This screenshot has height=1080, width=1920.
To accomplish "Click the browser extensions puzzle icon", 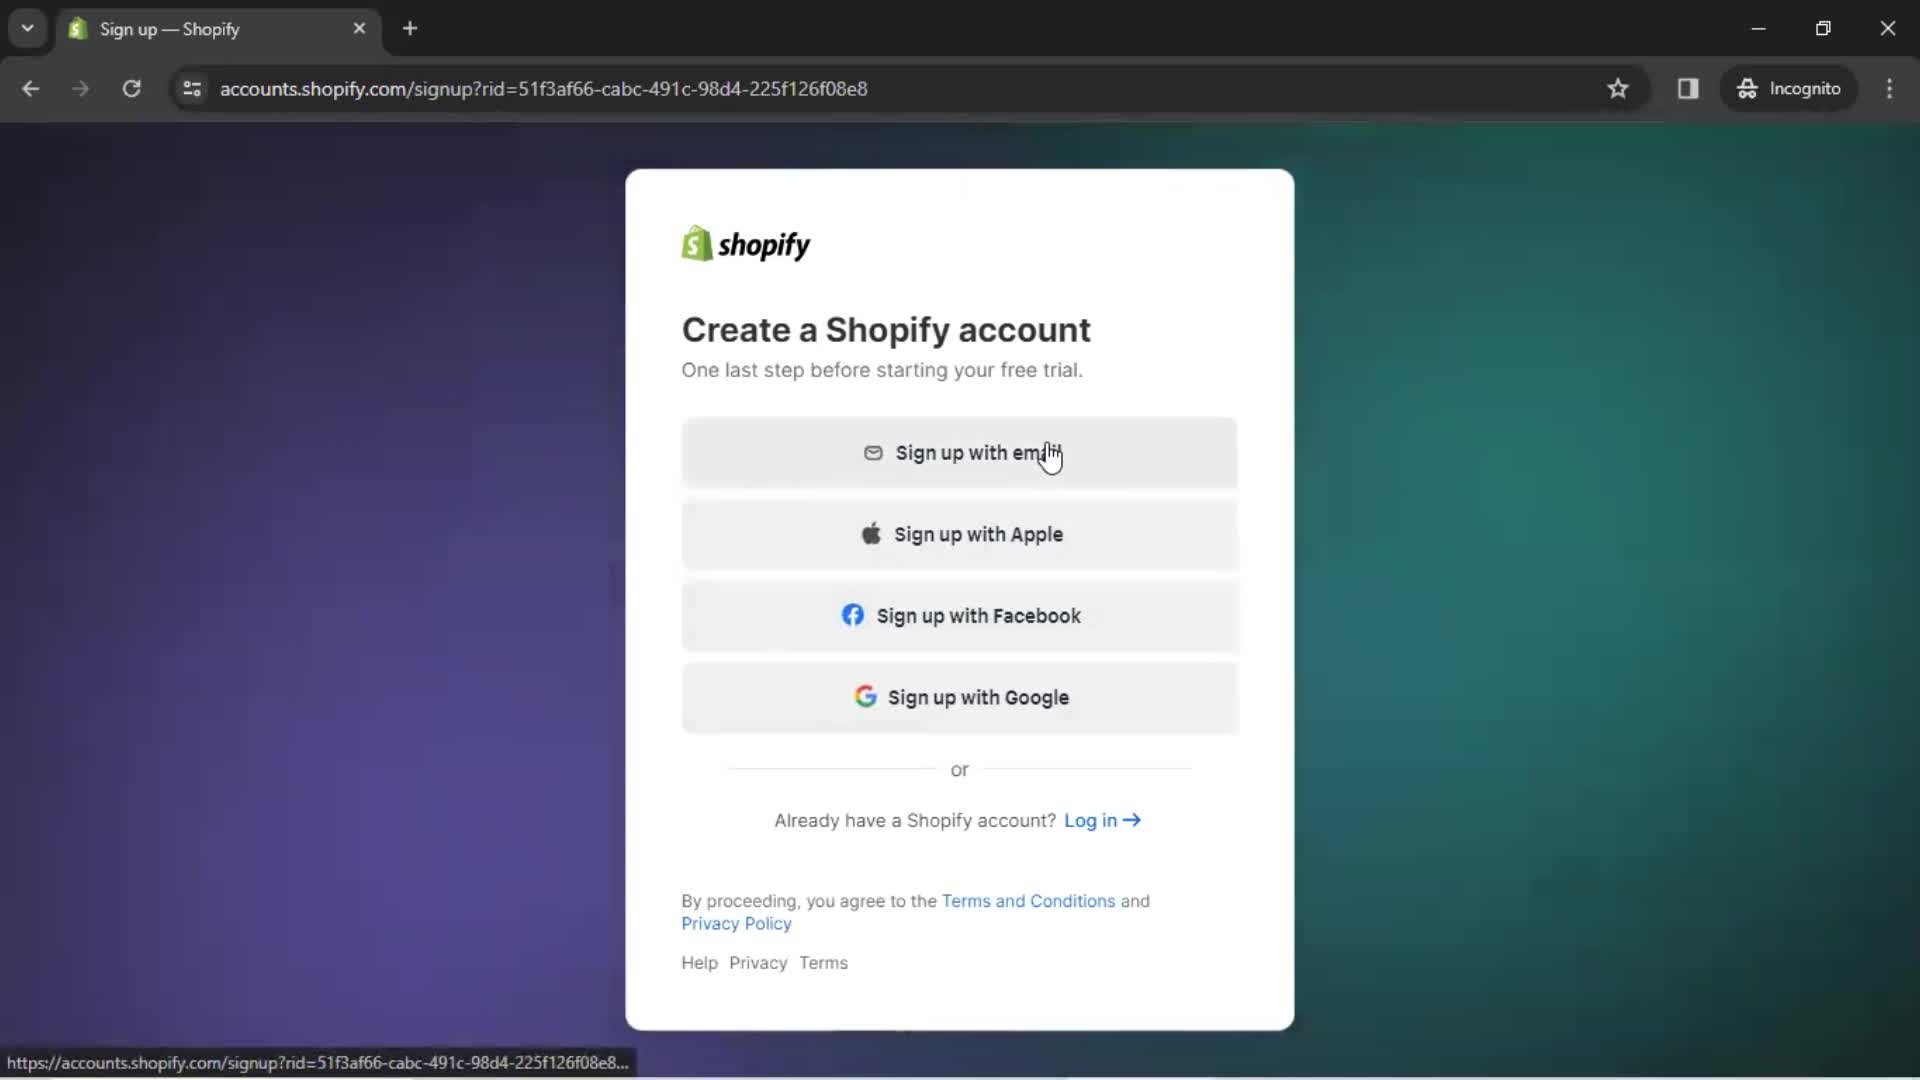I will (x=1689, y=88).
